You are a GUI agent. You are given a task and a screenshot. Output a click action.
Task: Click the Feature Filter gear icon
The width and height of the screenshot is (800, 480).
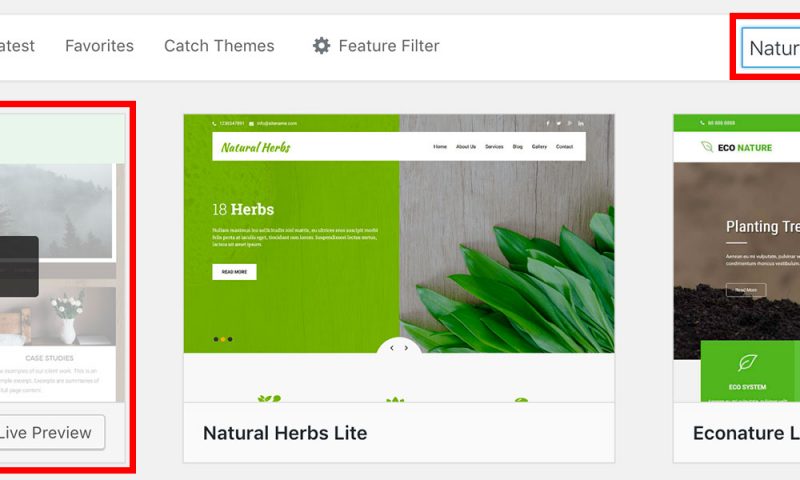click(321, 46)
